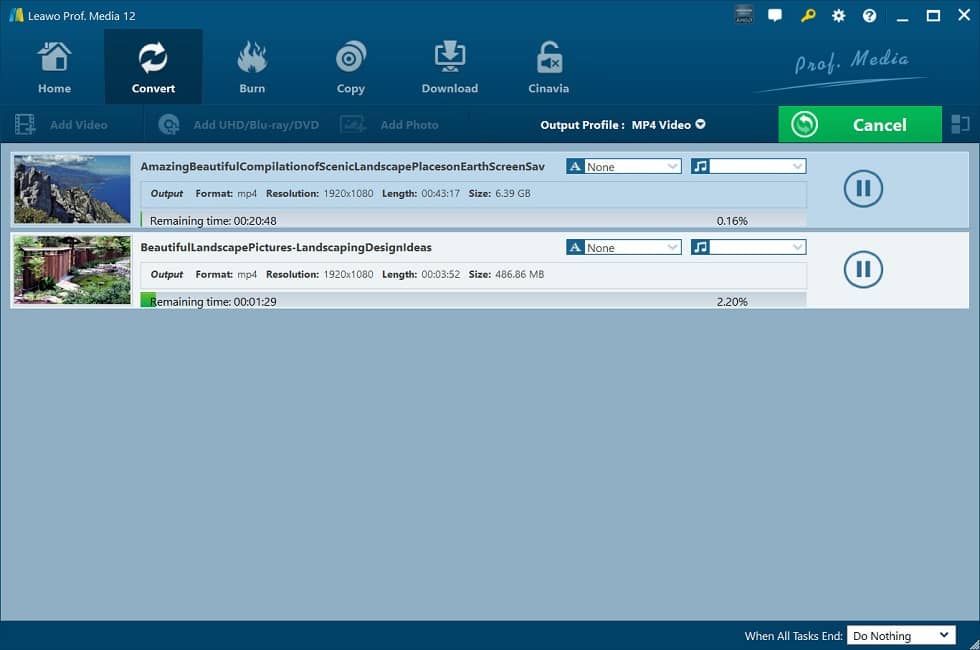Image resolution: width=980 pixels, height=650 pixels.
Task: Click the AmazingBeautifulCompilation file name
Action: tap(342, 166)
